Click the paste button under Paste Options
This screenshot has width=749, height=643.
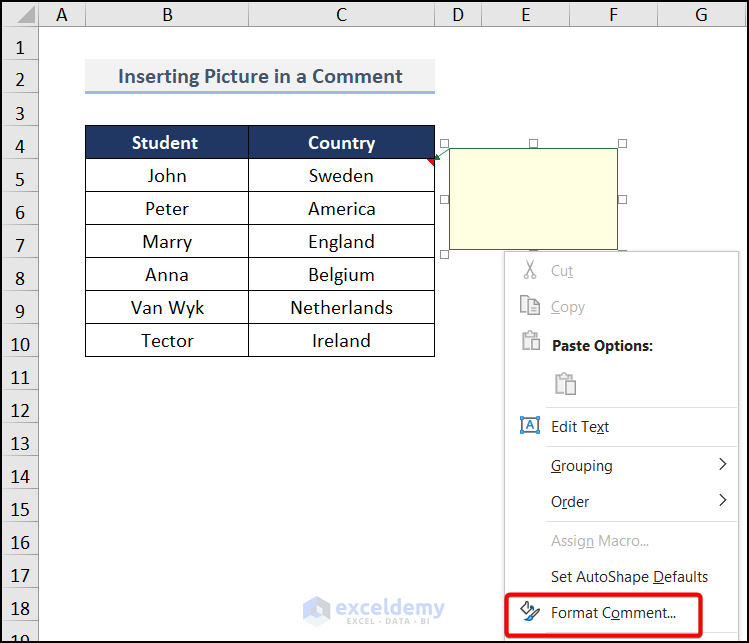565,383
